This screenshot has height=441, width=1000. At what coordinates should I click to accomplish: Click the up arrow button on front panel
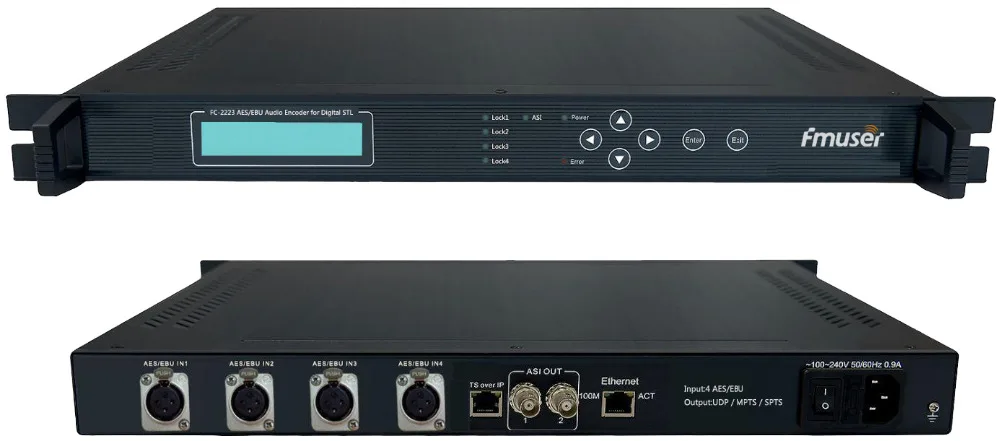coord(620,120)
